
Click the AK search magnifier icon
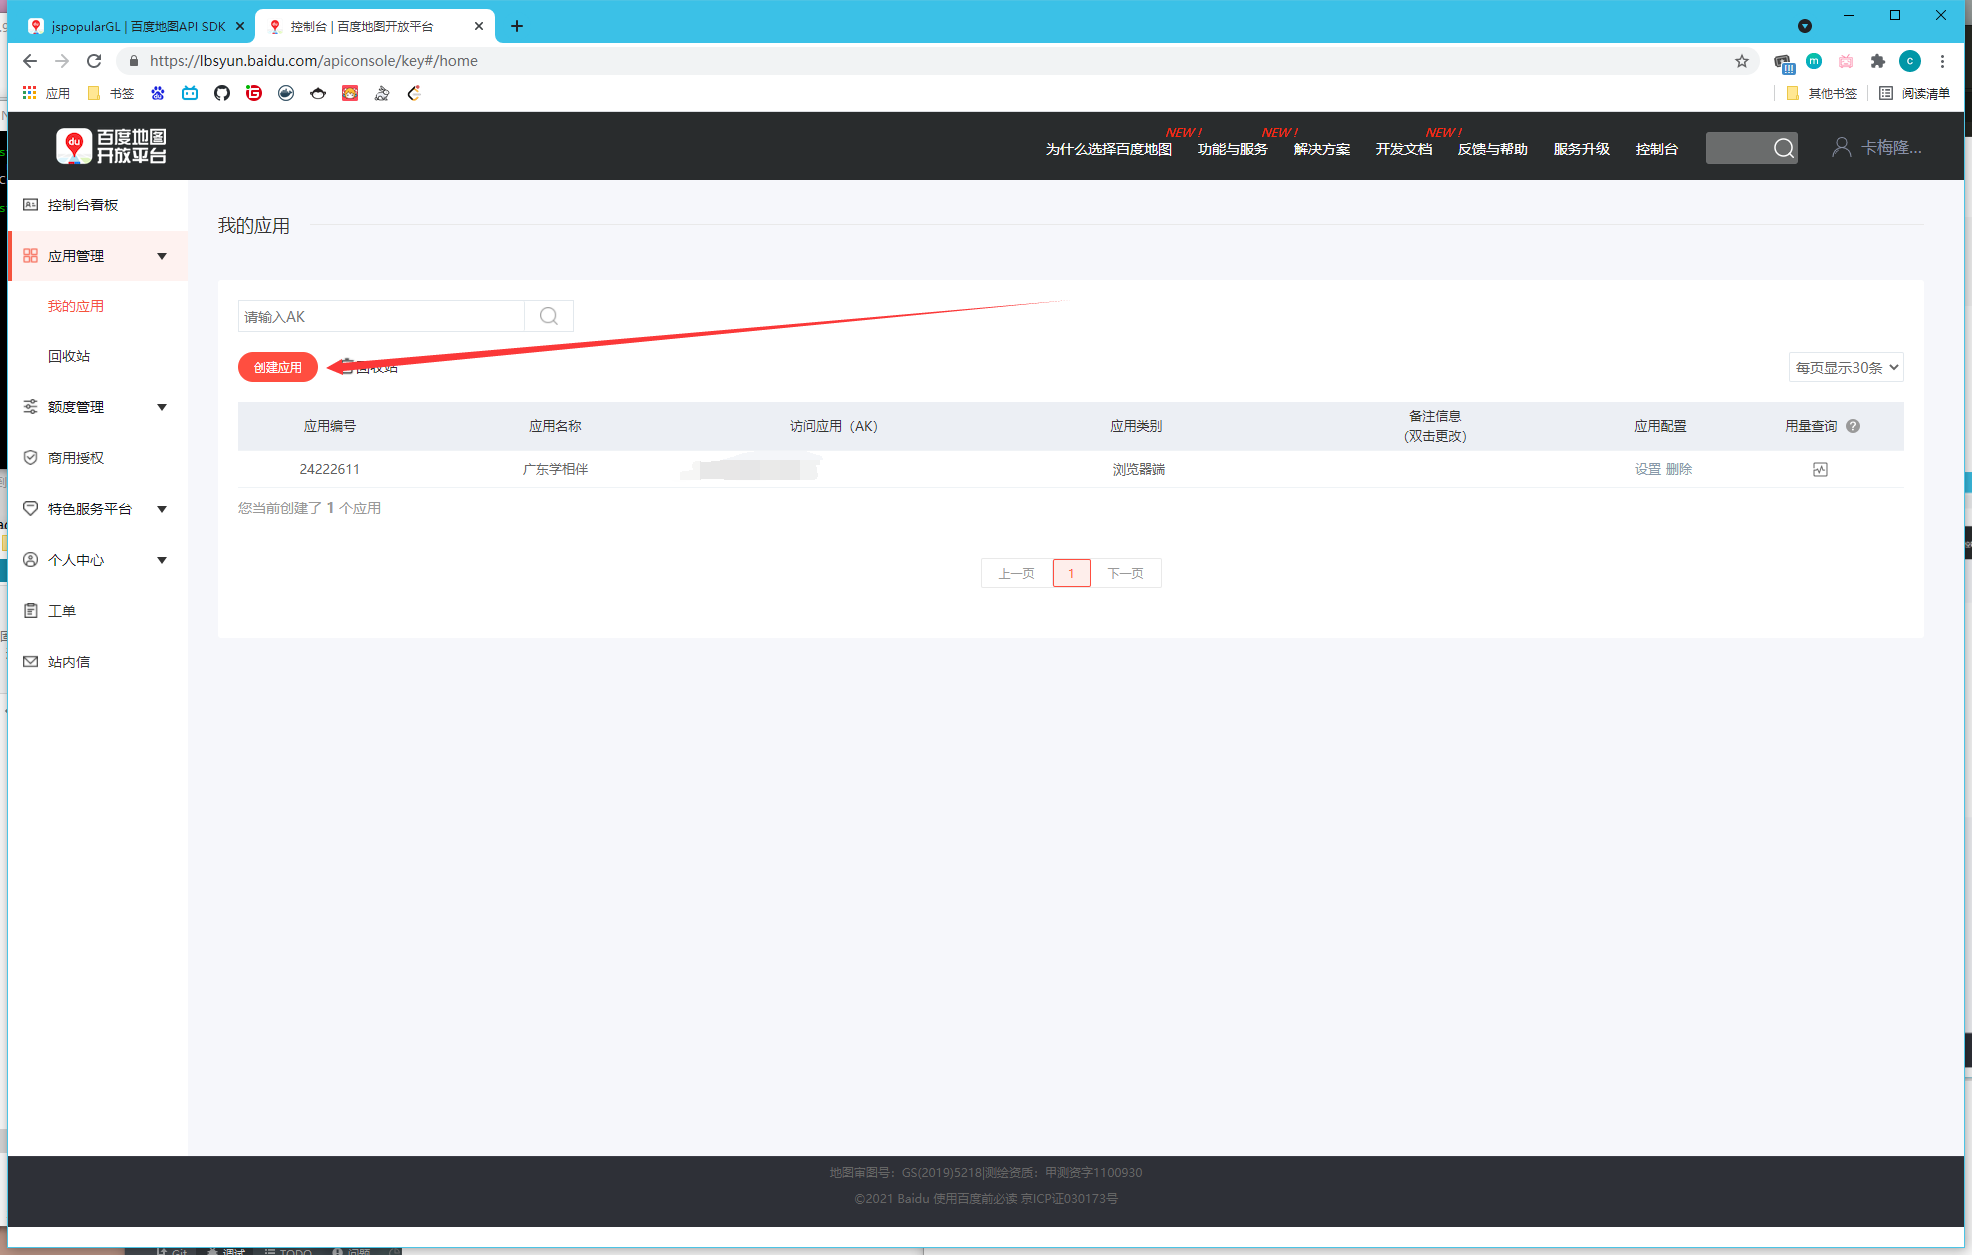548,316
